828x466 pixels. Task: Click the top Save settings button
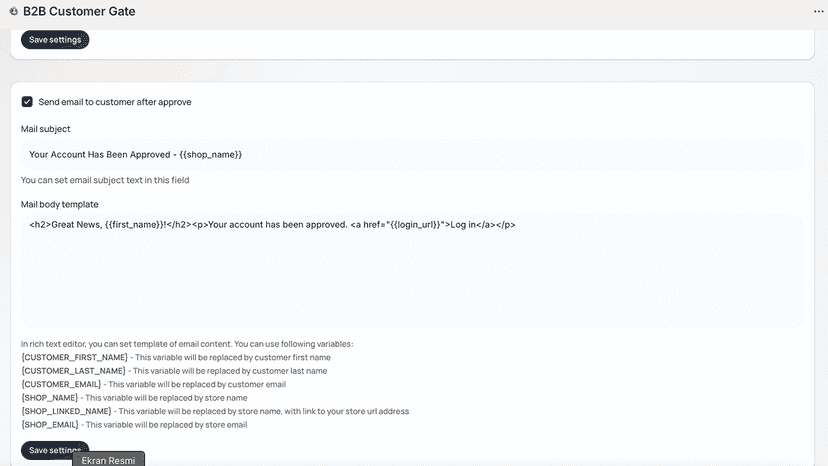pyautogui.click(x=55, y=40)
